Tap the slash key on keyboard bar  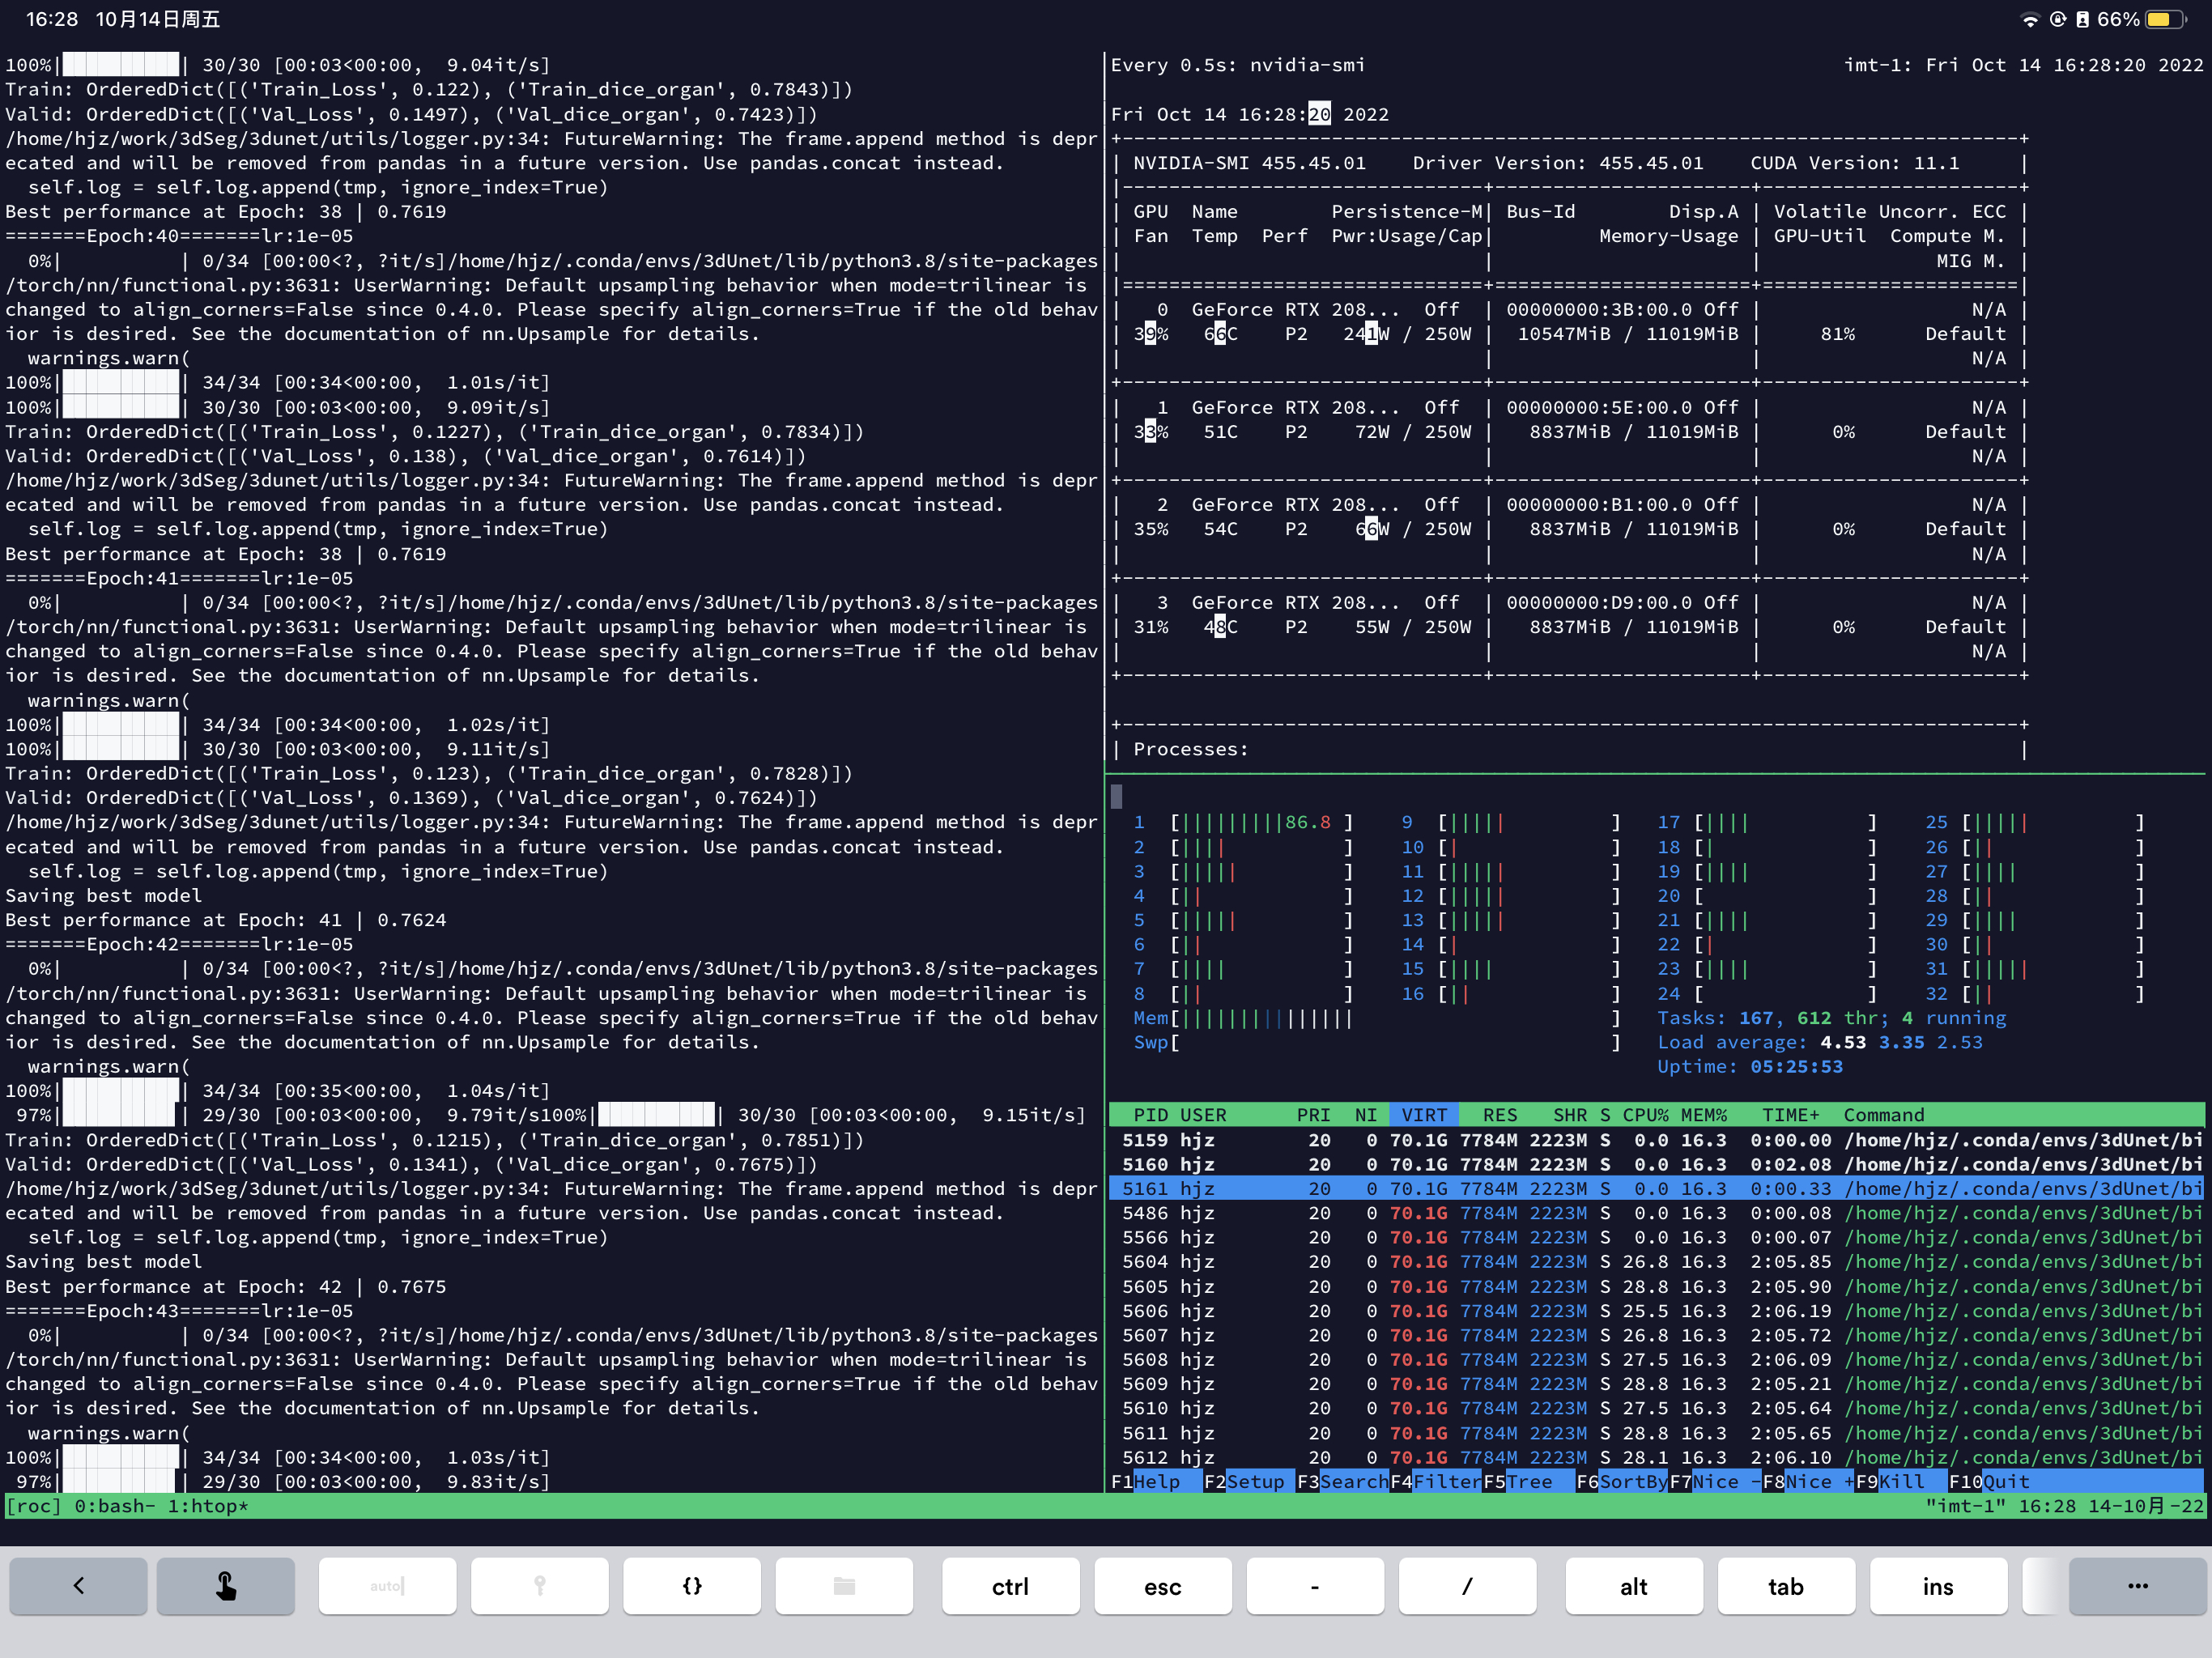(x=1467, y=1585)
